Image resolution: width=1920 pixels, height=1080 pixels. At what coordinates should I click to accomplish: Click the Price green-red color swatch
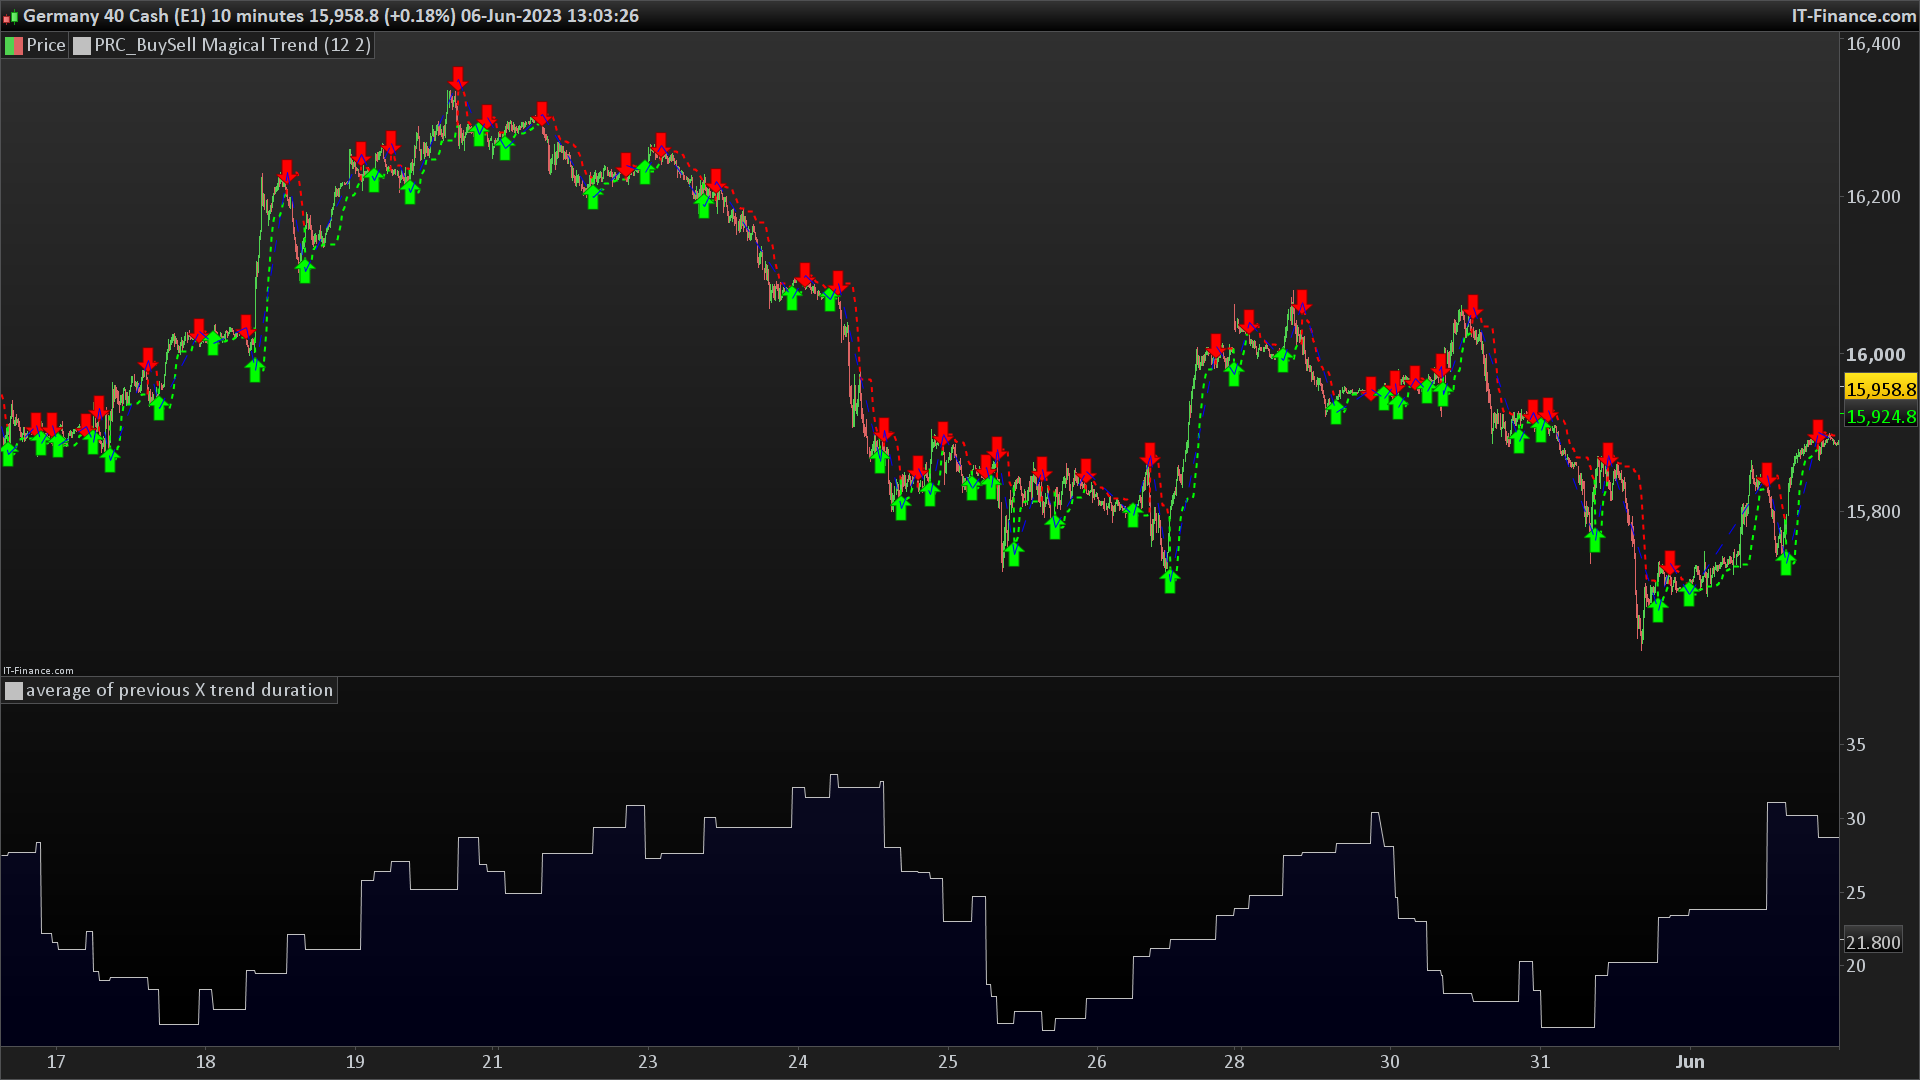[x=14, y=45]
